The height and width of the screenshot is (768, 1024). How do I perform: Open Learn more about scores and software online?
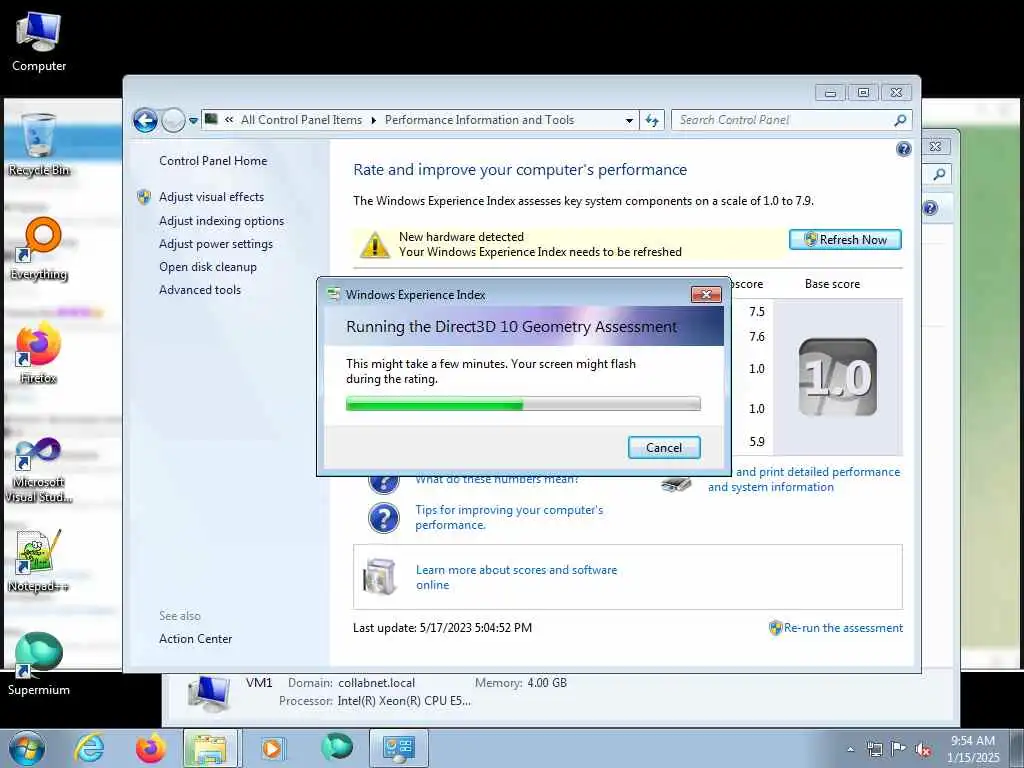point(516,577)
